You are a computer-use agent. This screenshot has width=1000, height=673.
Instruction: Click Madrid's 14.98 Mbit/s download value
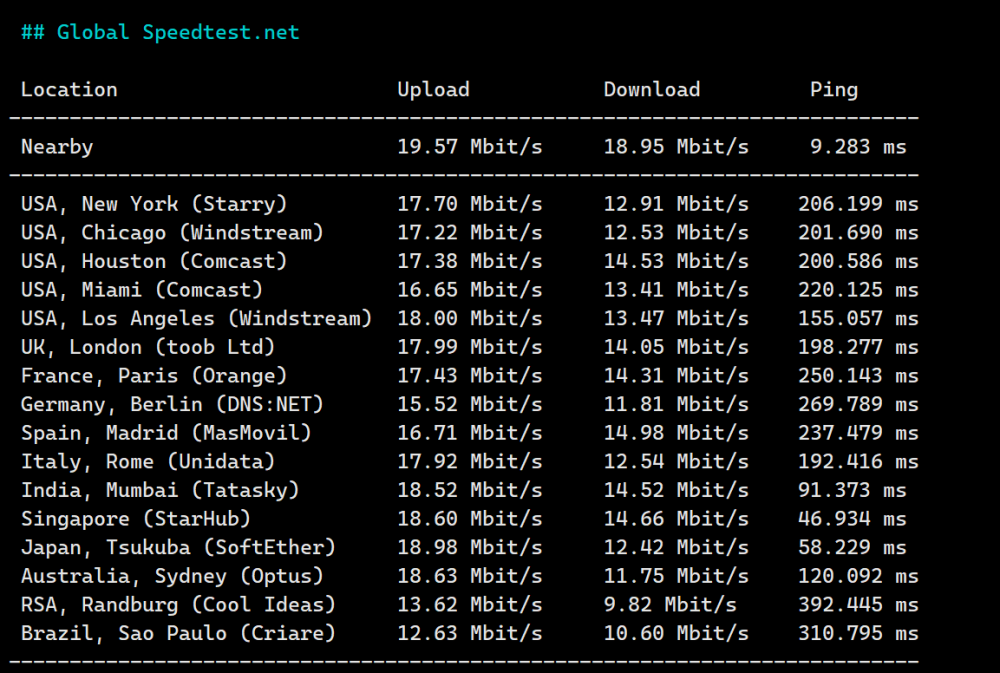[675, 433]
